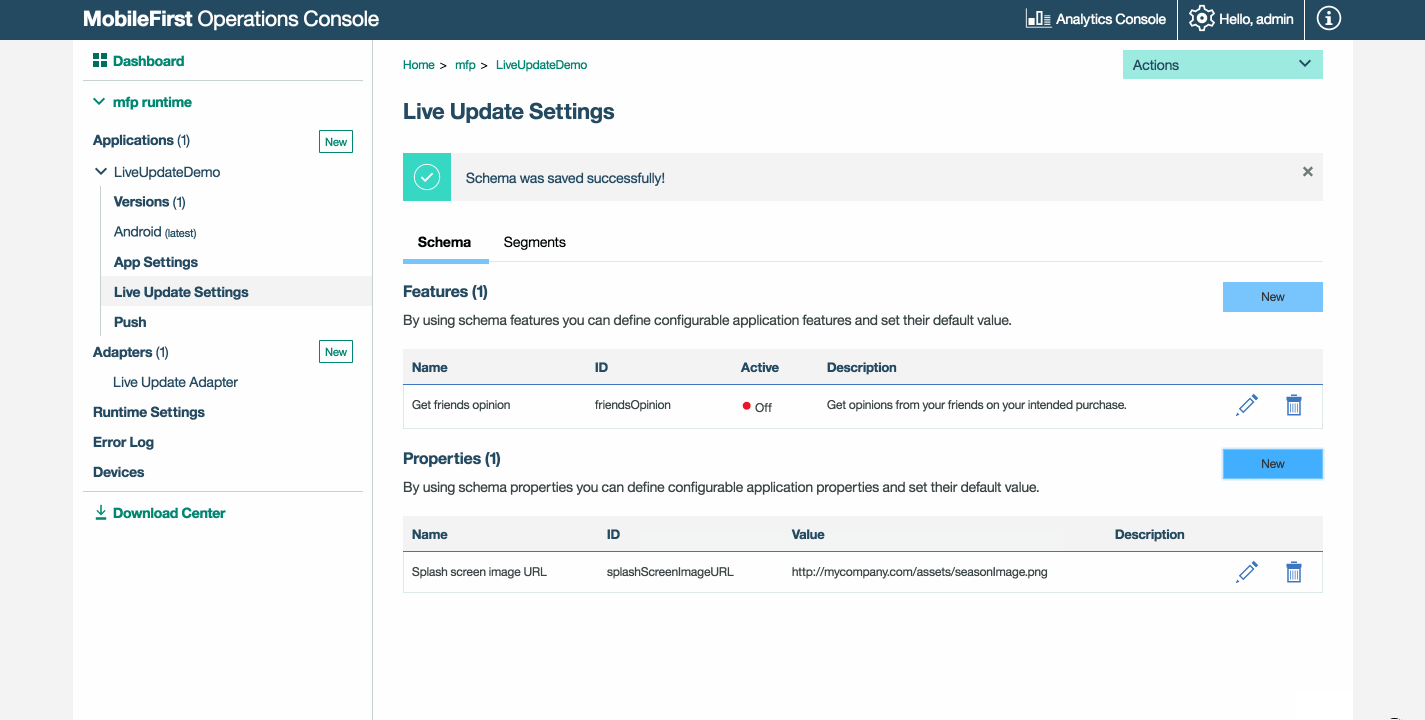Click the Off status of friendsOpinion
The width and height of the screenshot is (1425, 720).
758,407
